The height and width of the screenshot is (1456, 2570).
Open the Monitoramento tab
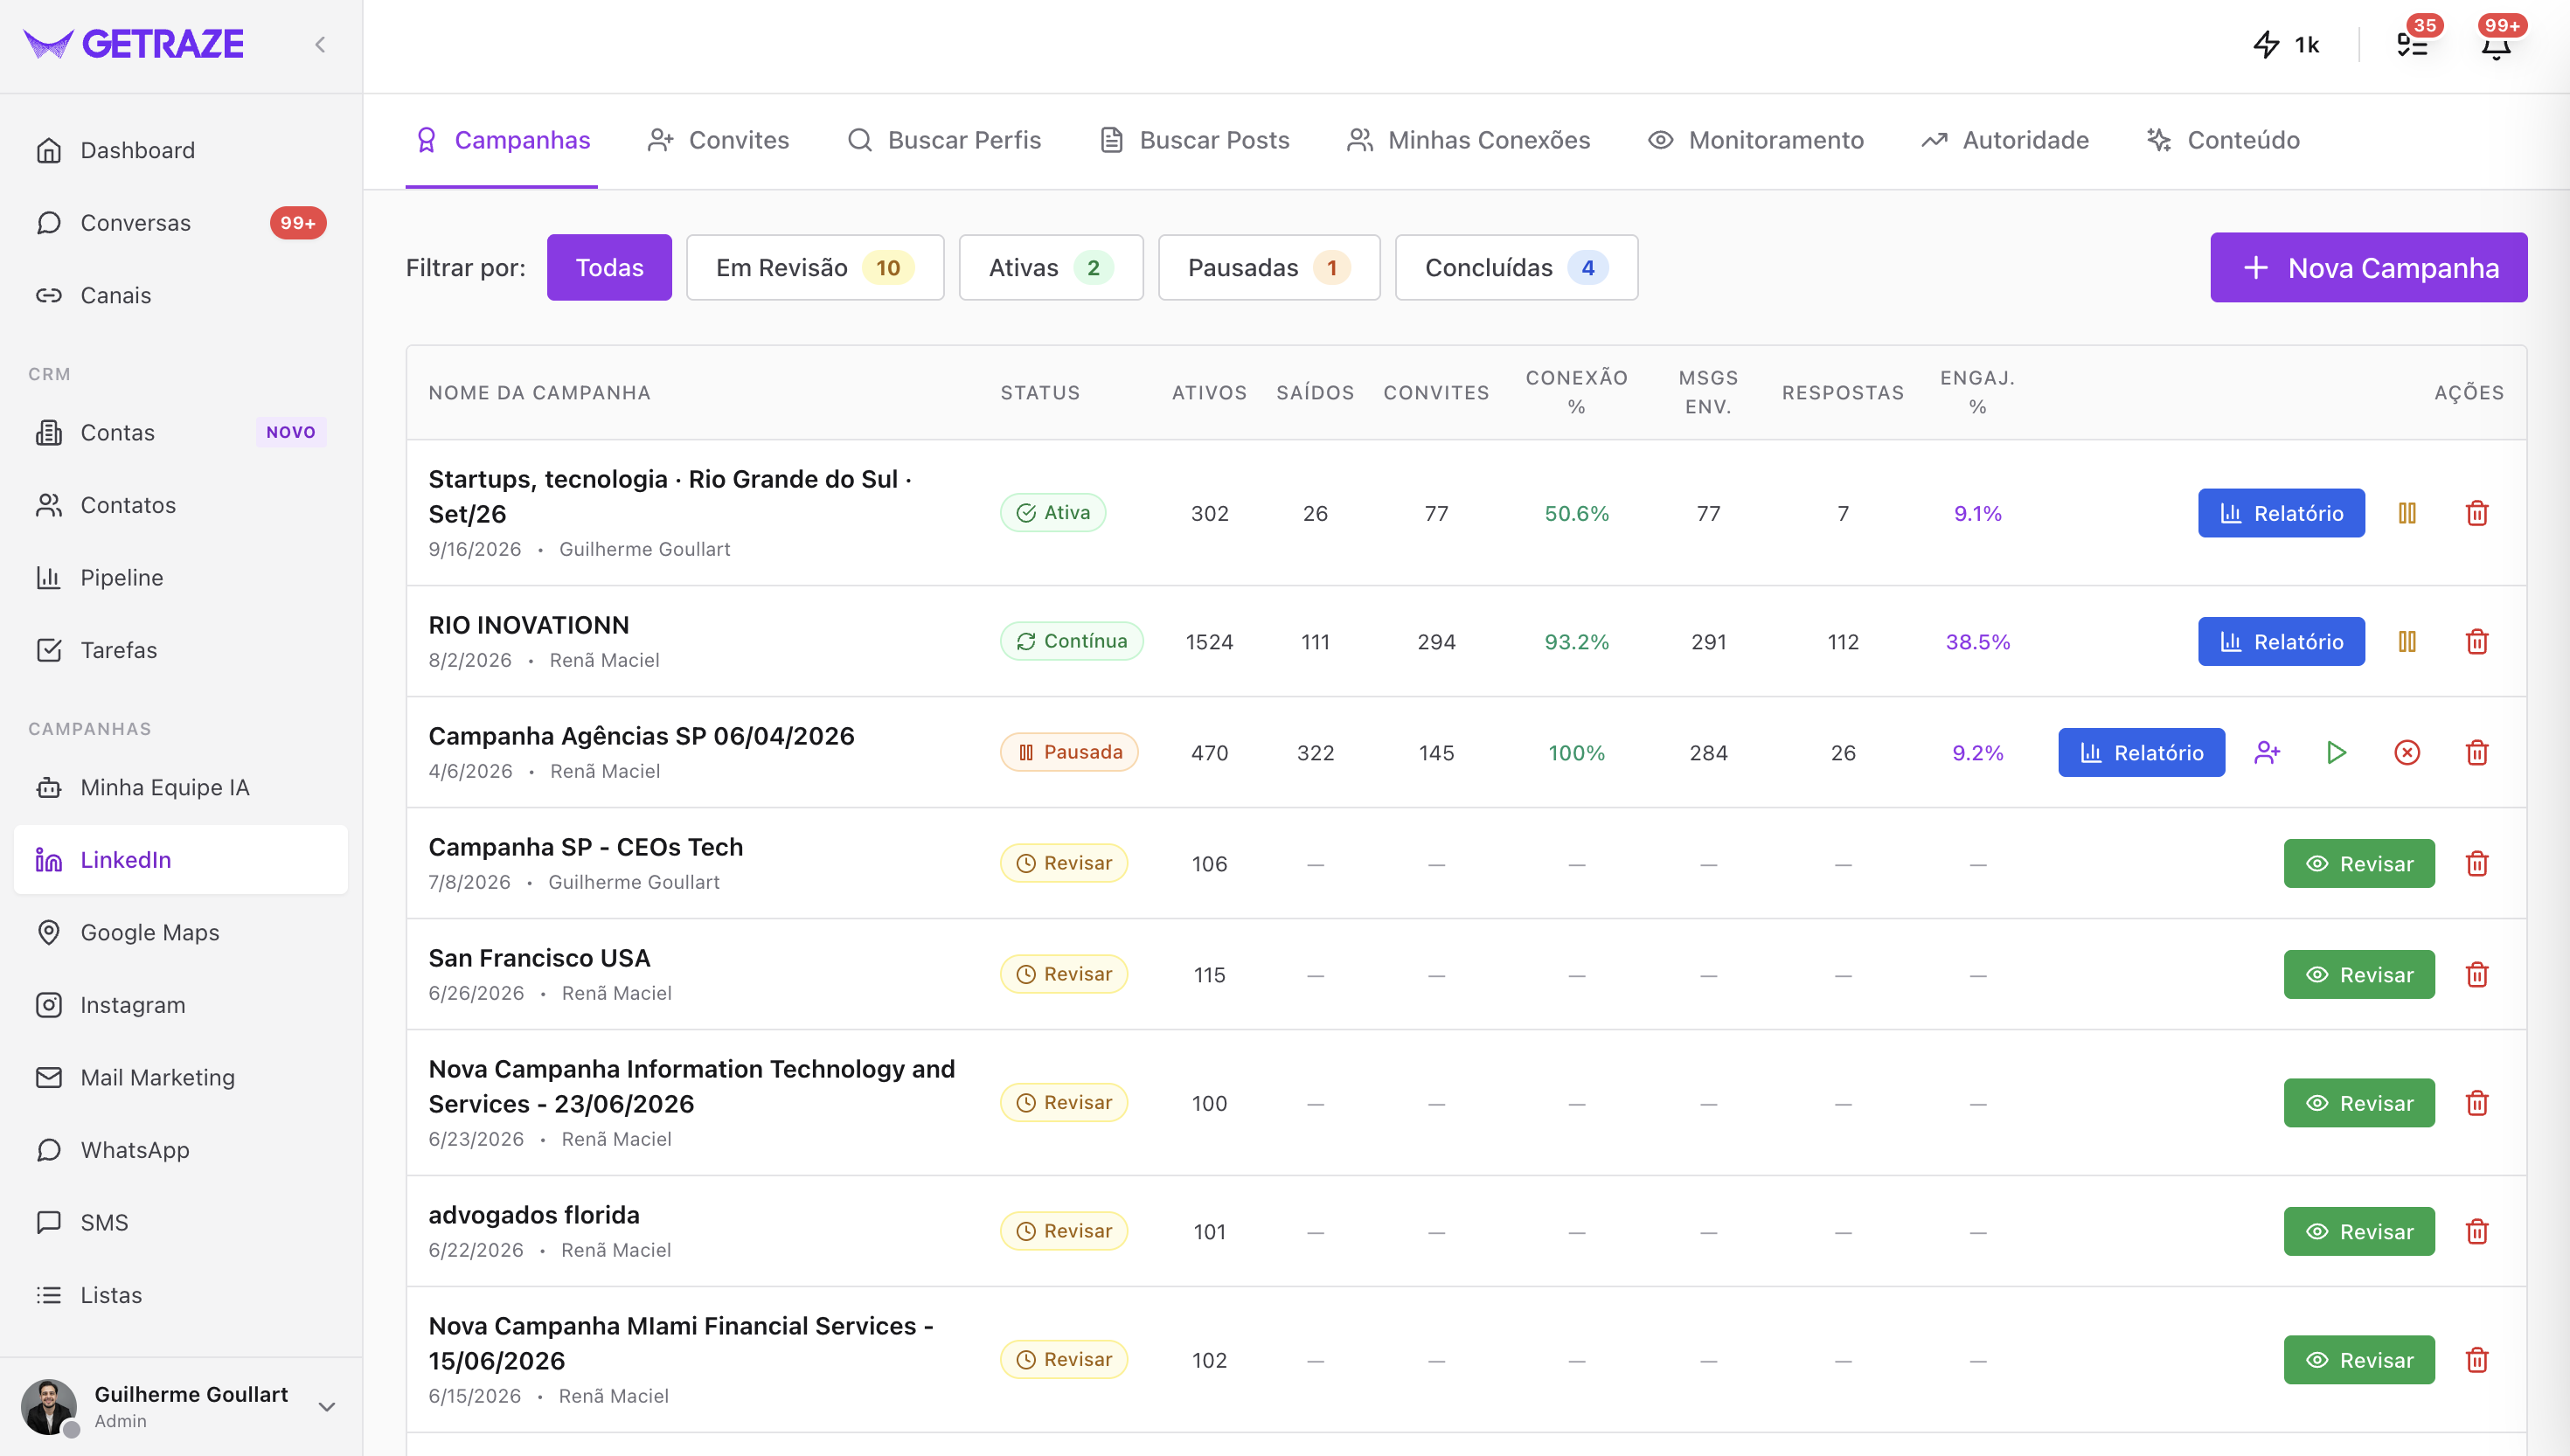click(1756, 140)
